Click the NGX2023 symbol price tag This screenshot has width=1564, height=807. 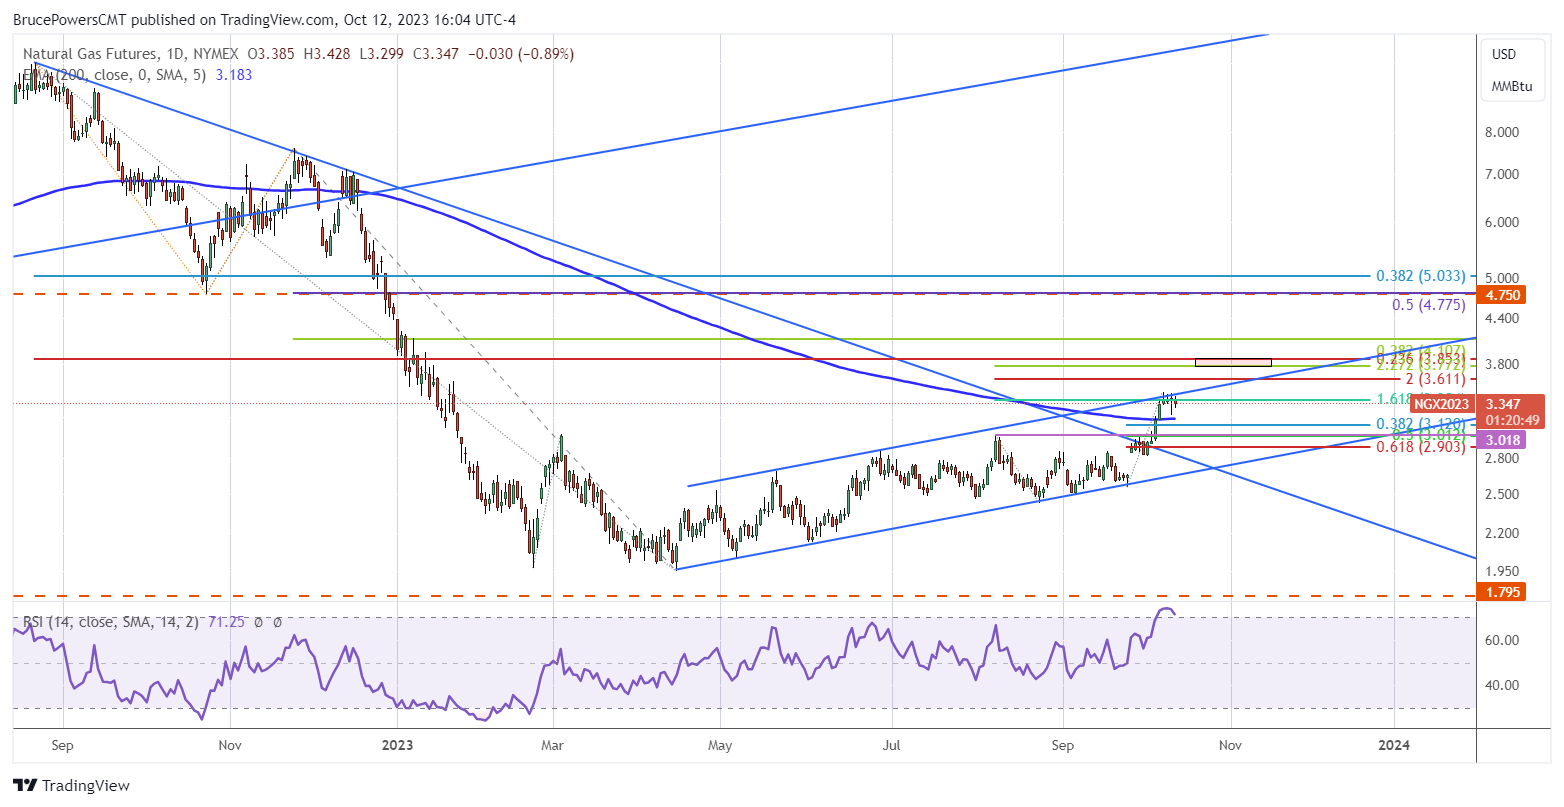(x=1441, y=404)
